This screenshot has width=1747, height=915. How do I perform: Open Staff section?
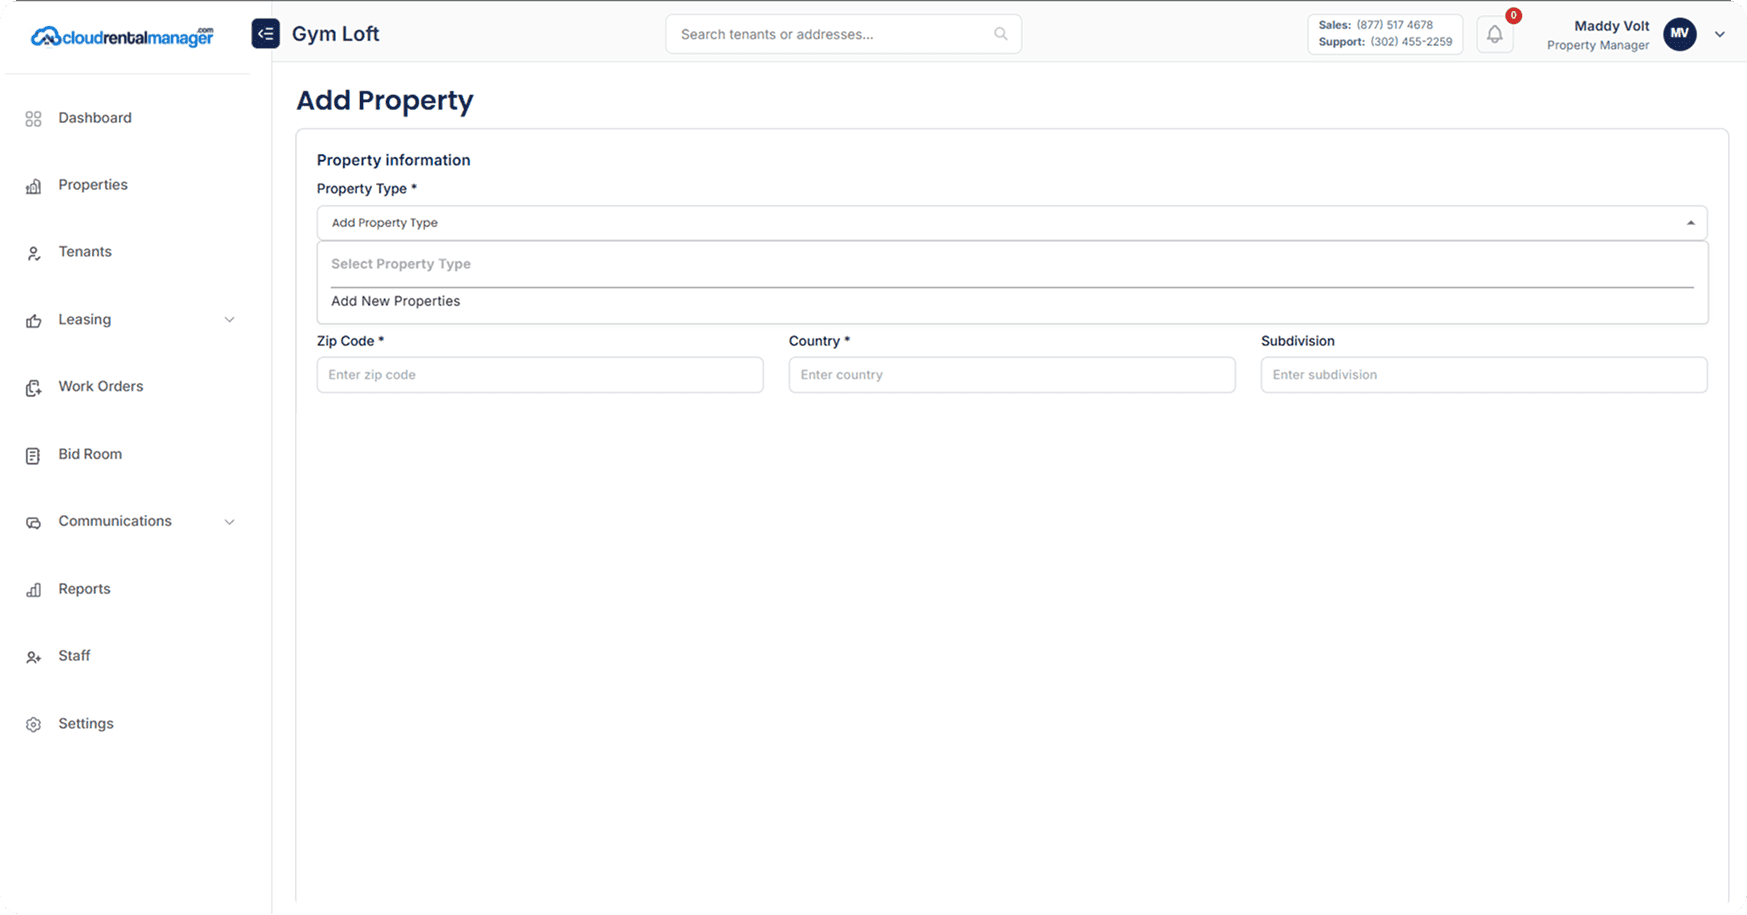coord(74,656)
